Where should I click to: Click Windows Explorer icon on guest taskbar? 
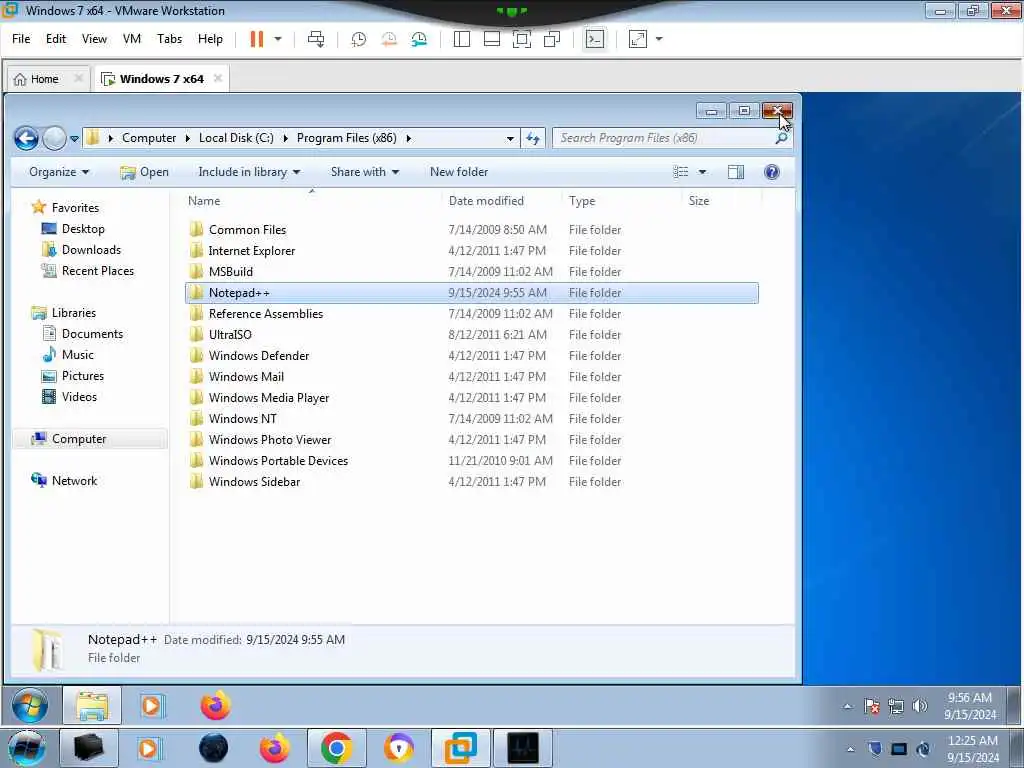(x=92, y=705)
